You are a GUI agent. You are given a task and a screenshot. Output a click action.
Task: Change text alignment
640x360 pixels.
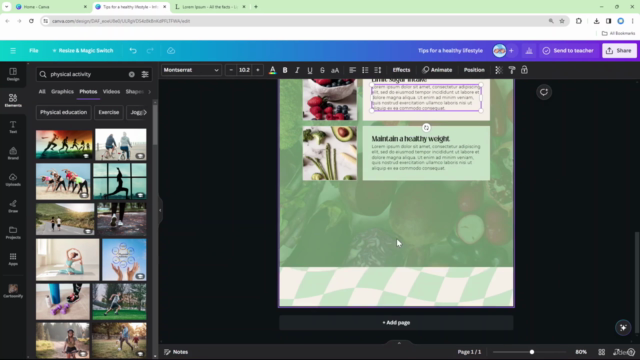click(x=352, y=70)
